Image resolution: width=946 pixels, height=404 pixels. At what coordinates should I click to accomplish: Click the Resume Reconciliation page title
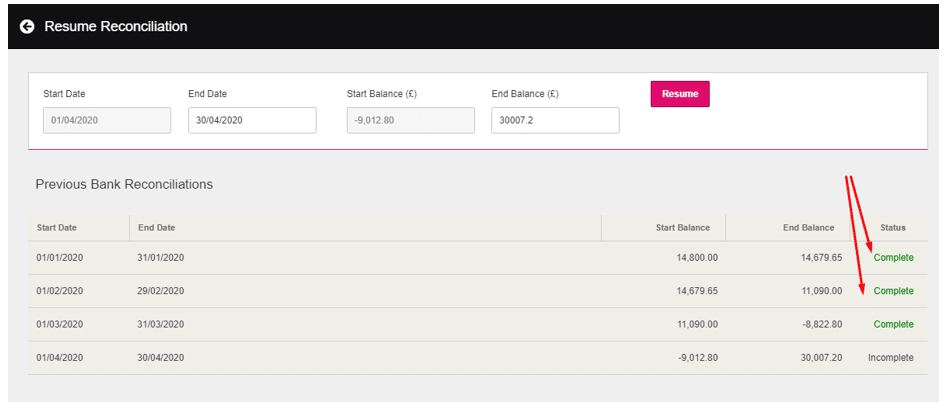(116, 26)
